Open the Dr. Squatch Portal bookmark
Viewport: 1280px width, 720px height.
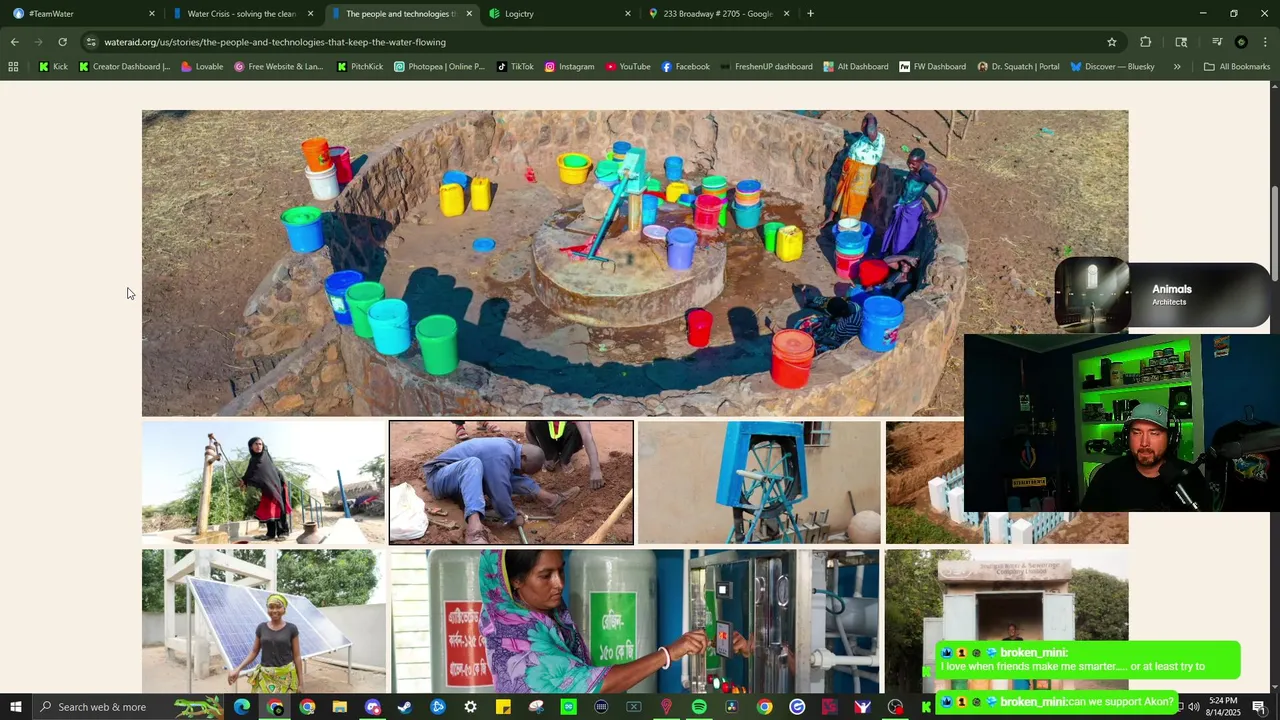1018,67
